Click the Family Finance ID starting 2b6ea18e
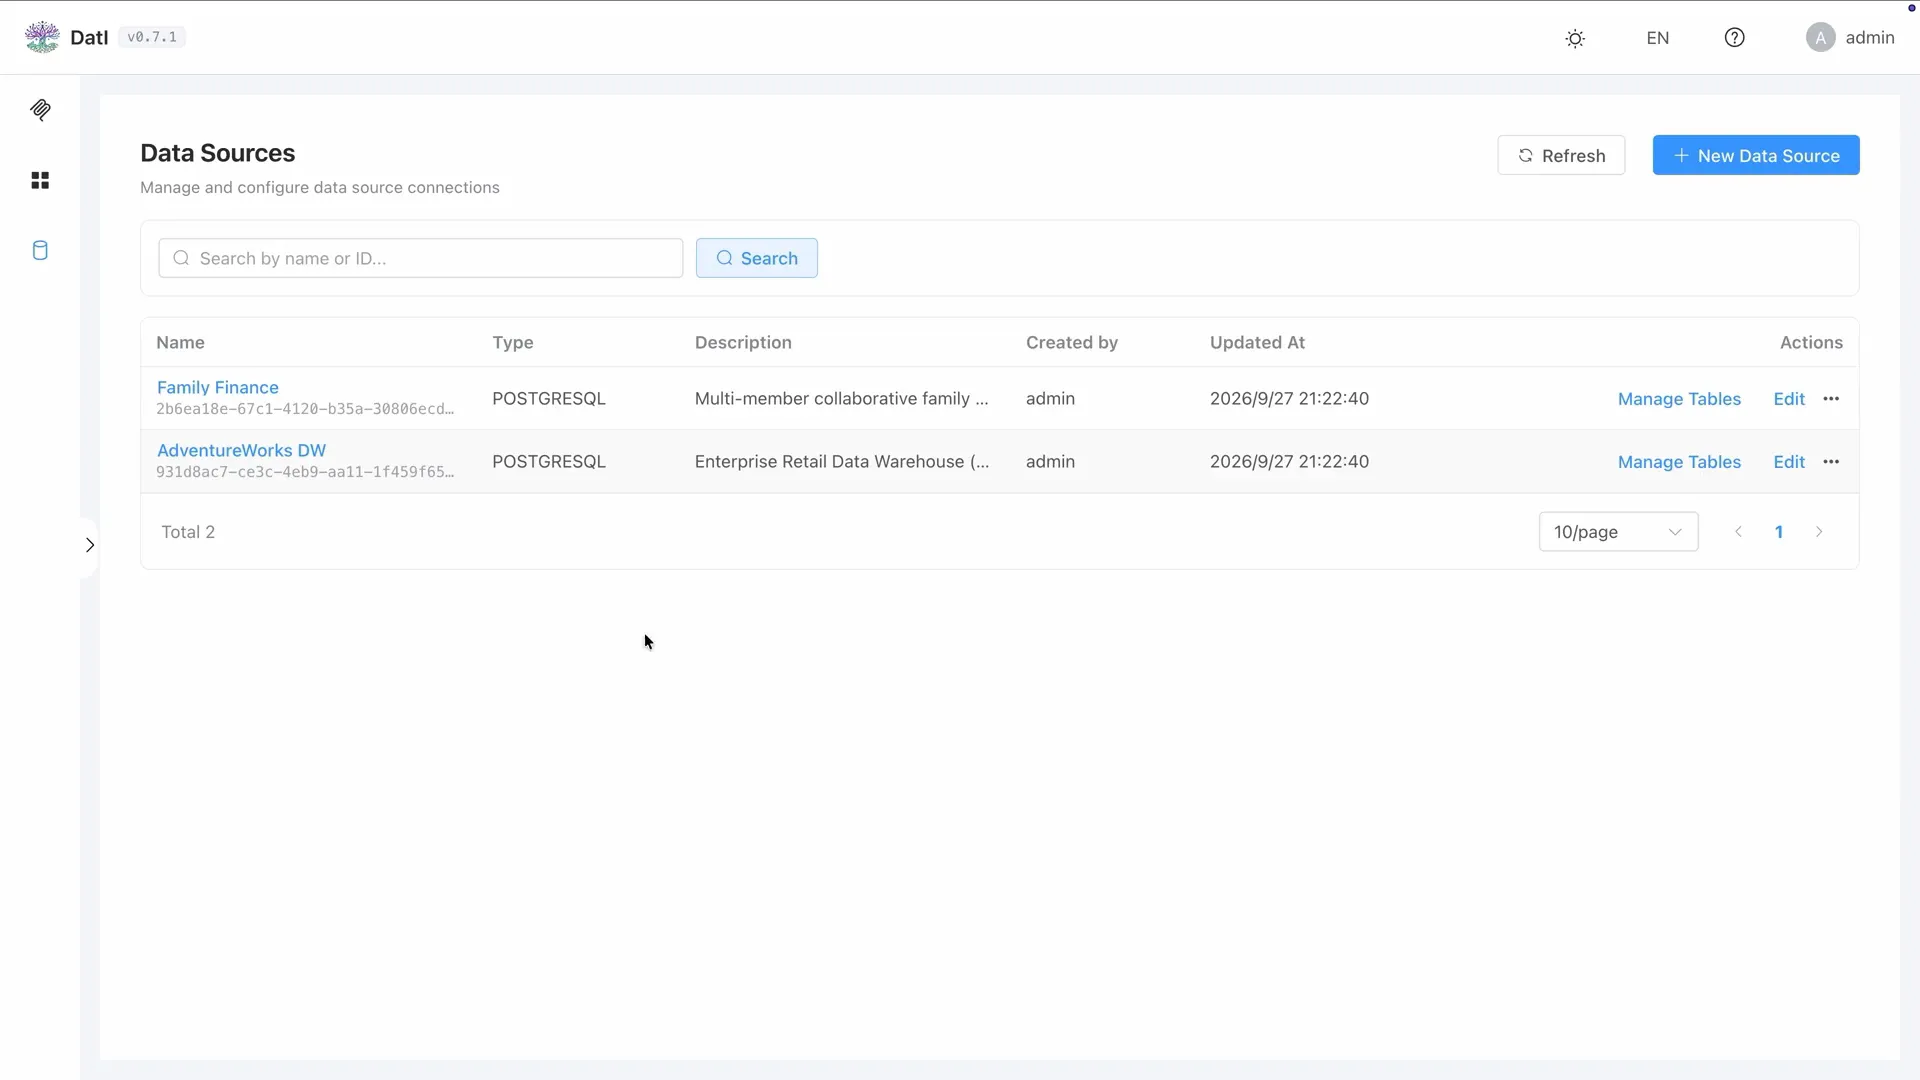 pyautogui.click(x=305, y=409)
